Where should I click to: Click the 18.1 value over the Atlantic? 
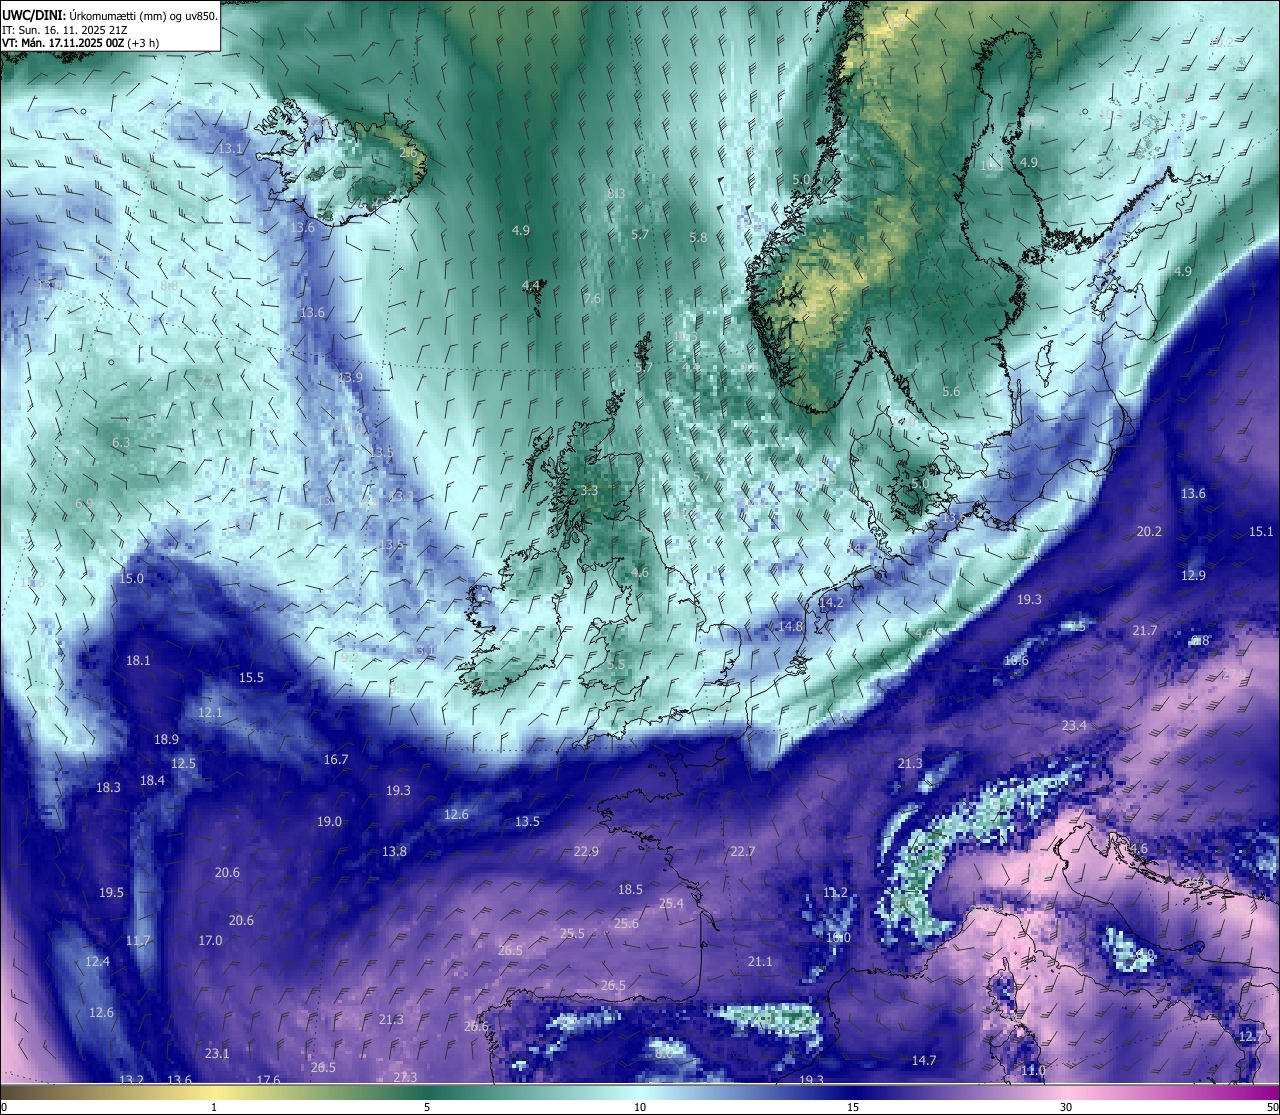pos(138,660)
